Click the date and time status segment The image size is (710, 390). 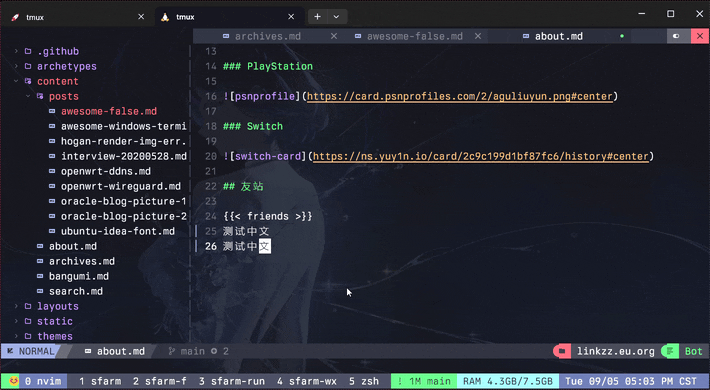[631, 381]
